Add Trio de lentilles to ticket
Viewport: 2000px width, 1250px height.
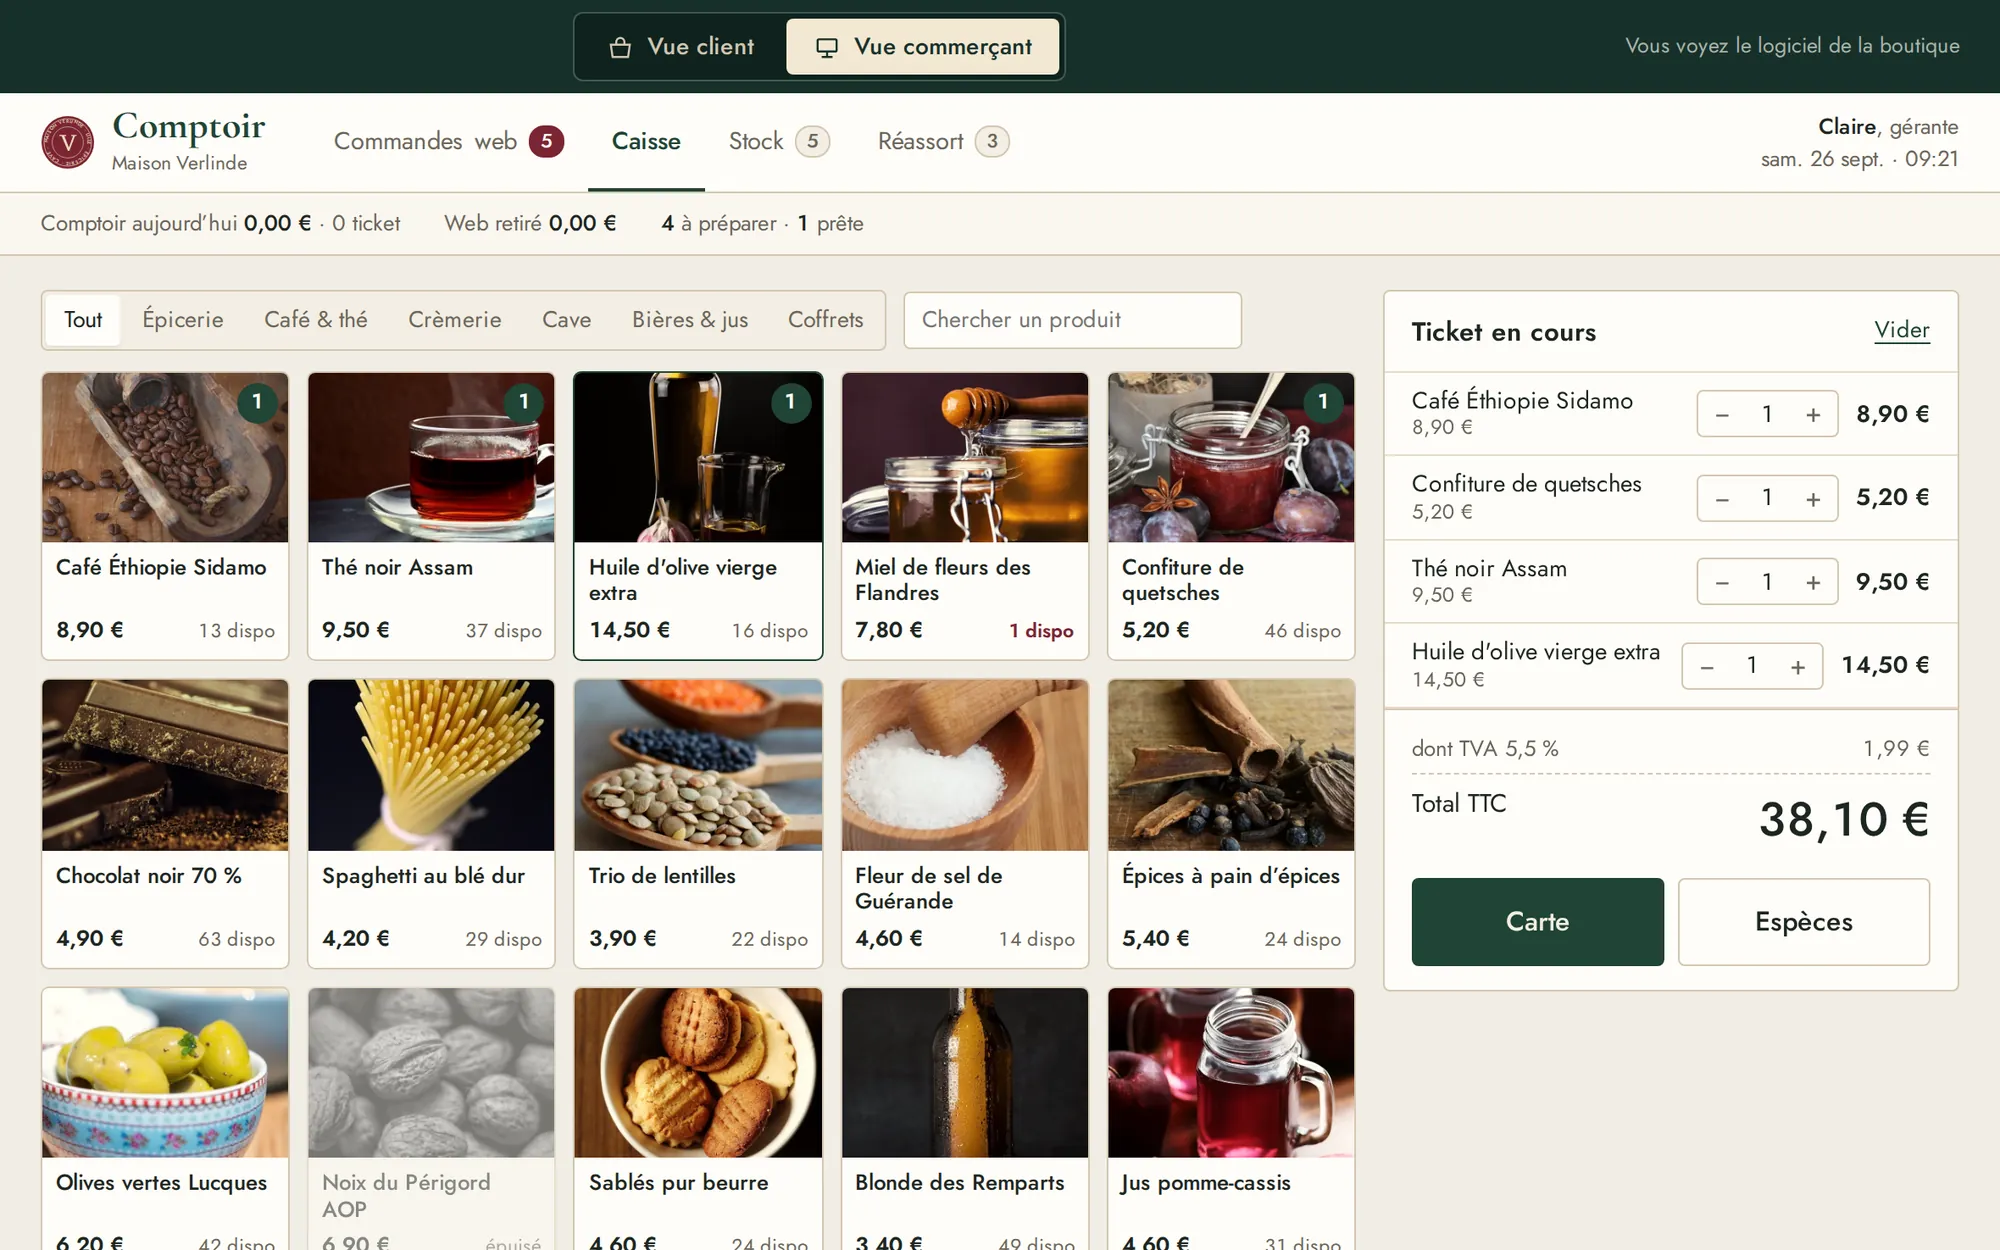tap(698, 824)
